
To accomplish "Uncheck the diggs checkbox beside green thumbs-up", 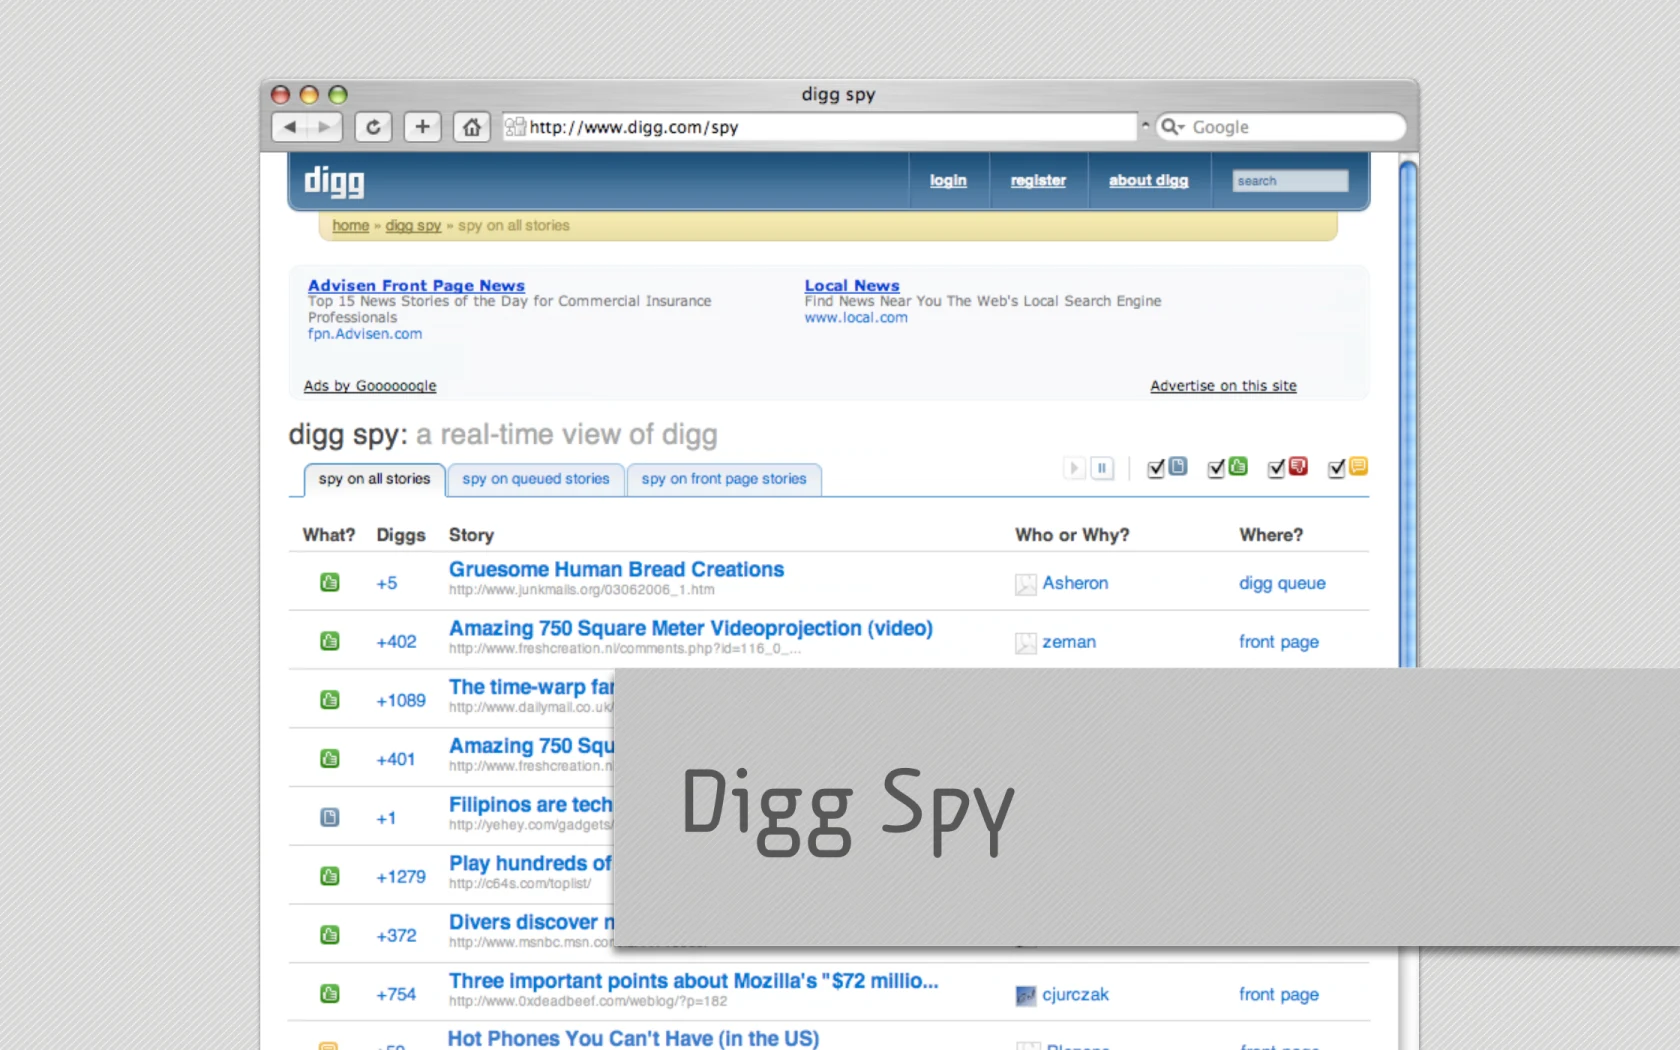I will tap(1216, 468).
